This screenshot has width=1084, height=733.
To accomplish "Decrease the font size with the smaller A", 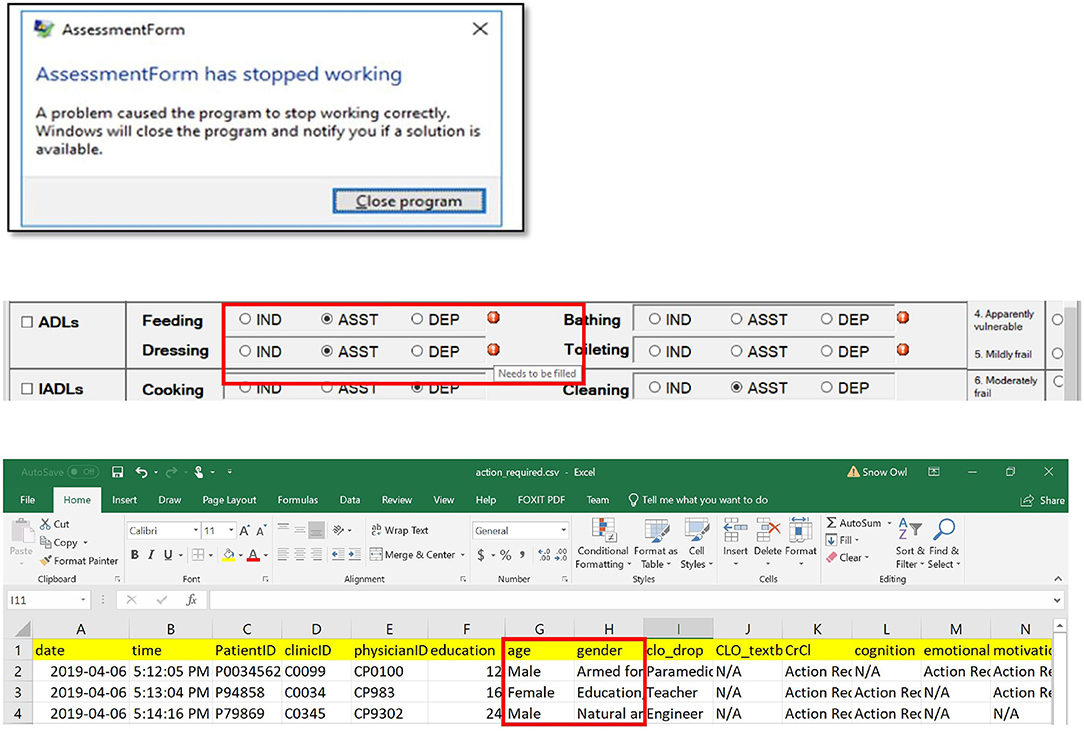I will pos(261,530).
